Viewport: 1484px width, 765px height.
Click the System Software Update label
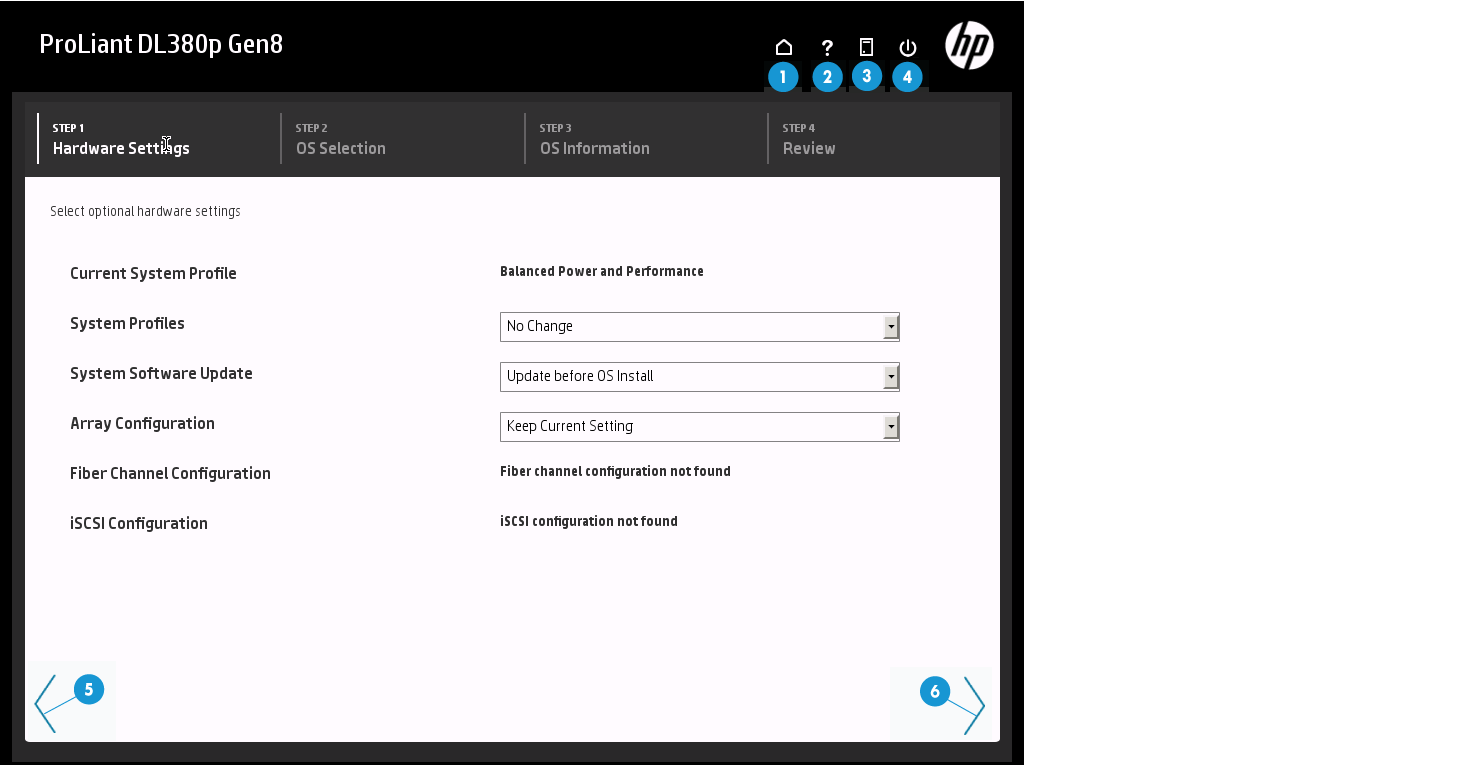tap(161, 373)
